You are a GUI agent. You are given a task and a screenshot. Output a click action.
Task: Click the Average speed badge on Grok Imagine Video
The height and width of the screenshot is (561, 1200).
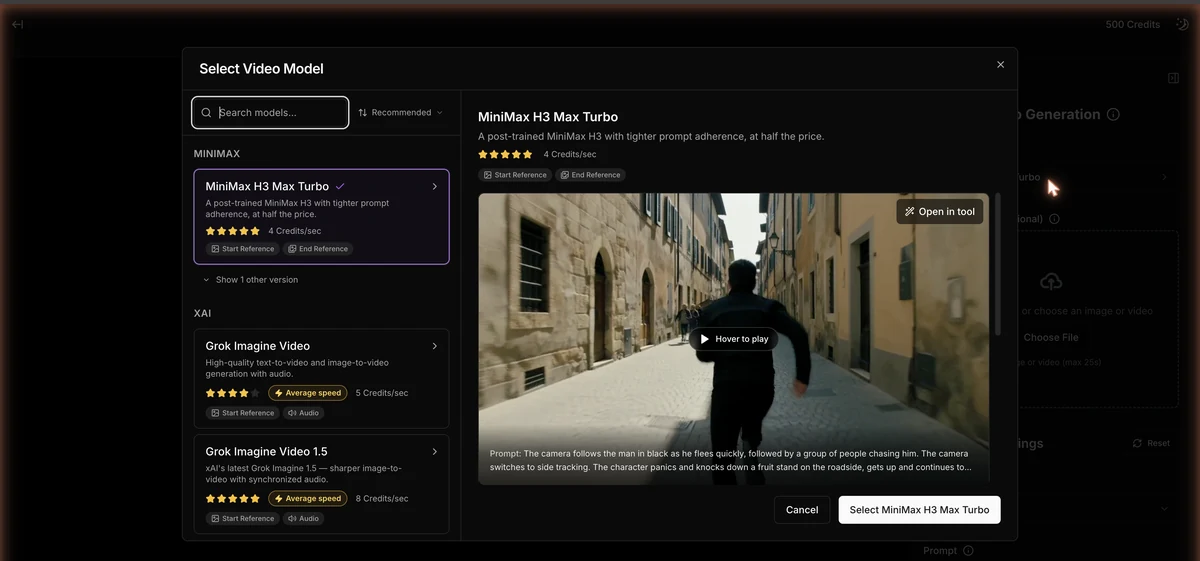(308, 393)
